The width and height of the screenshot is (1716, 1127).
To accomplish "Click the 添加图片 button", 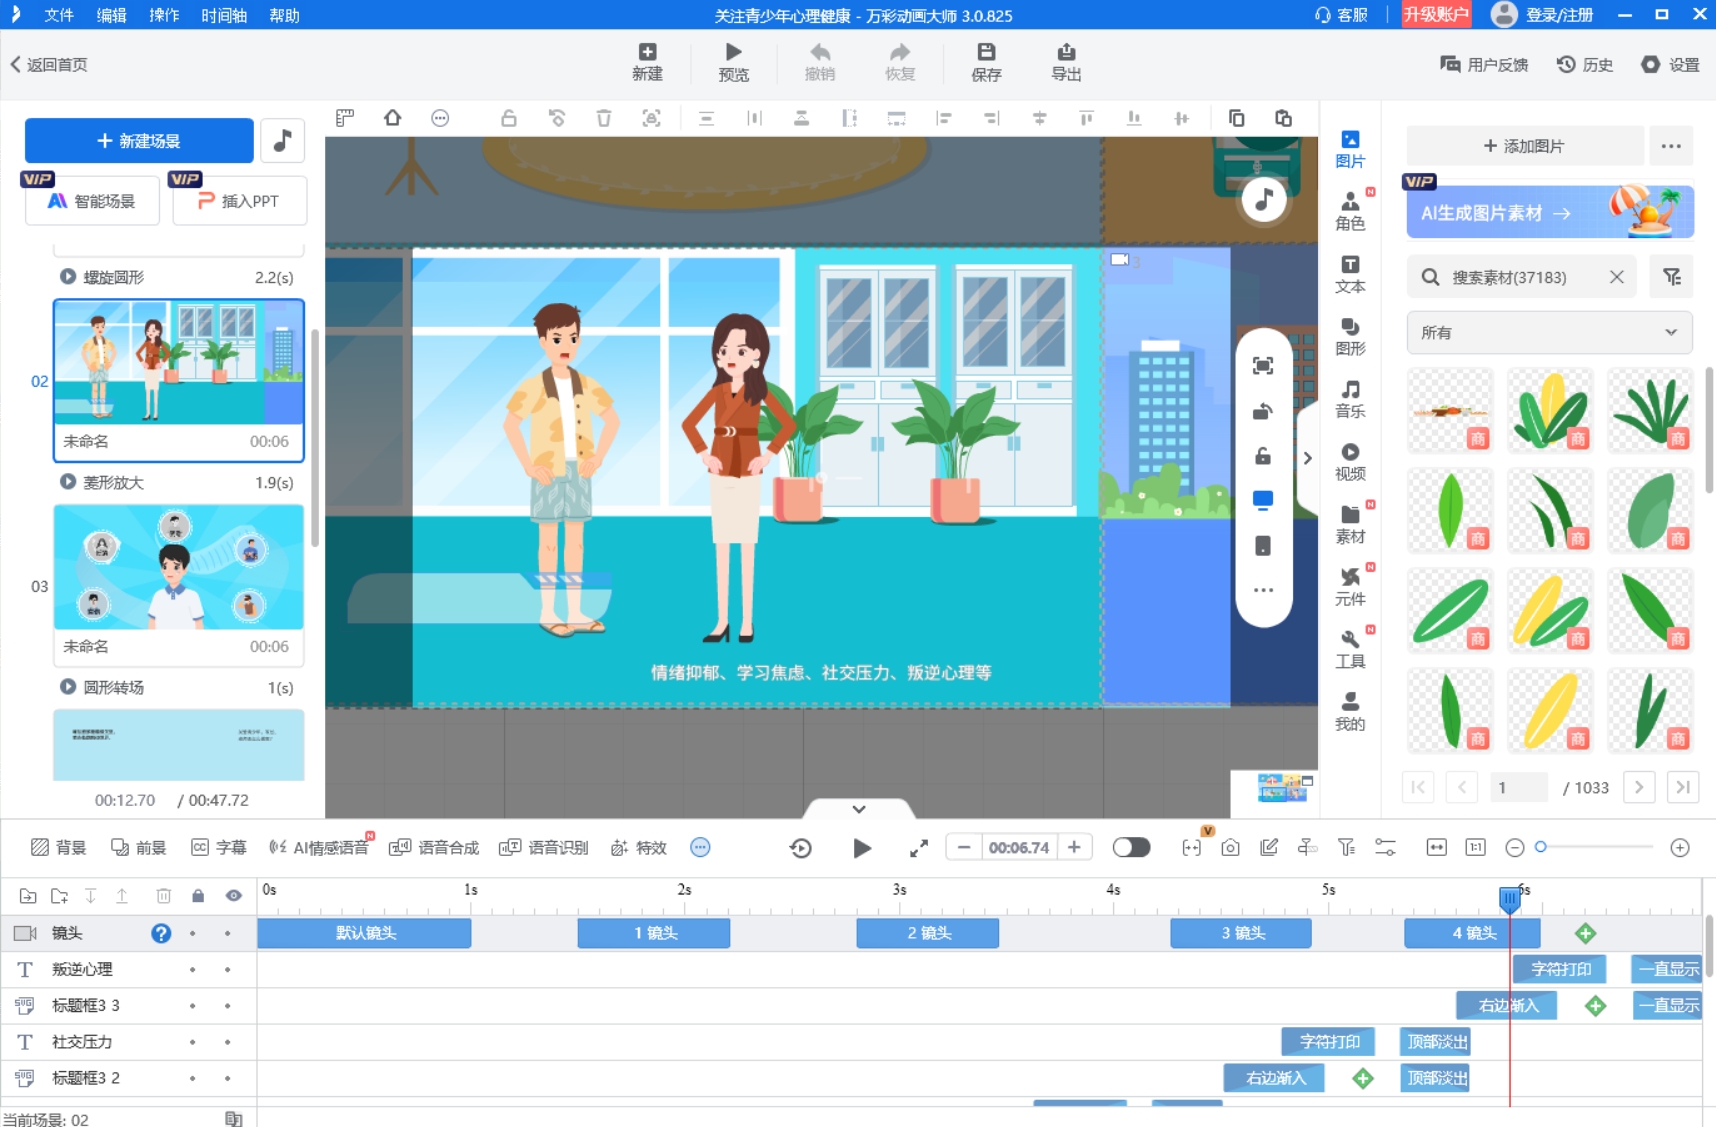I will 1524,146.
